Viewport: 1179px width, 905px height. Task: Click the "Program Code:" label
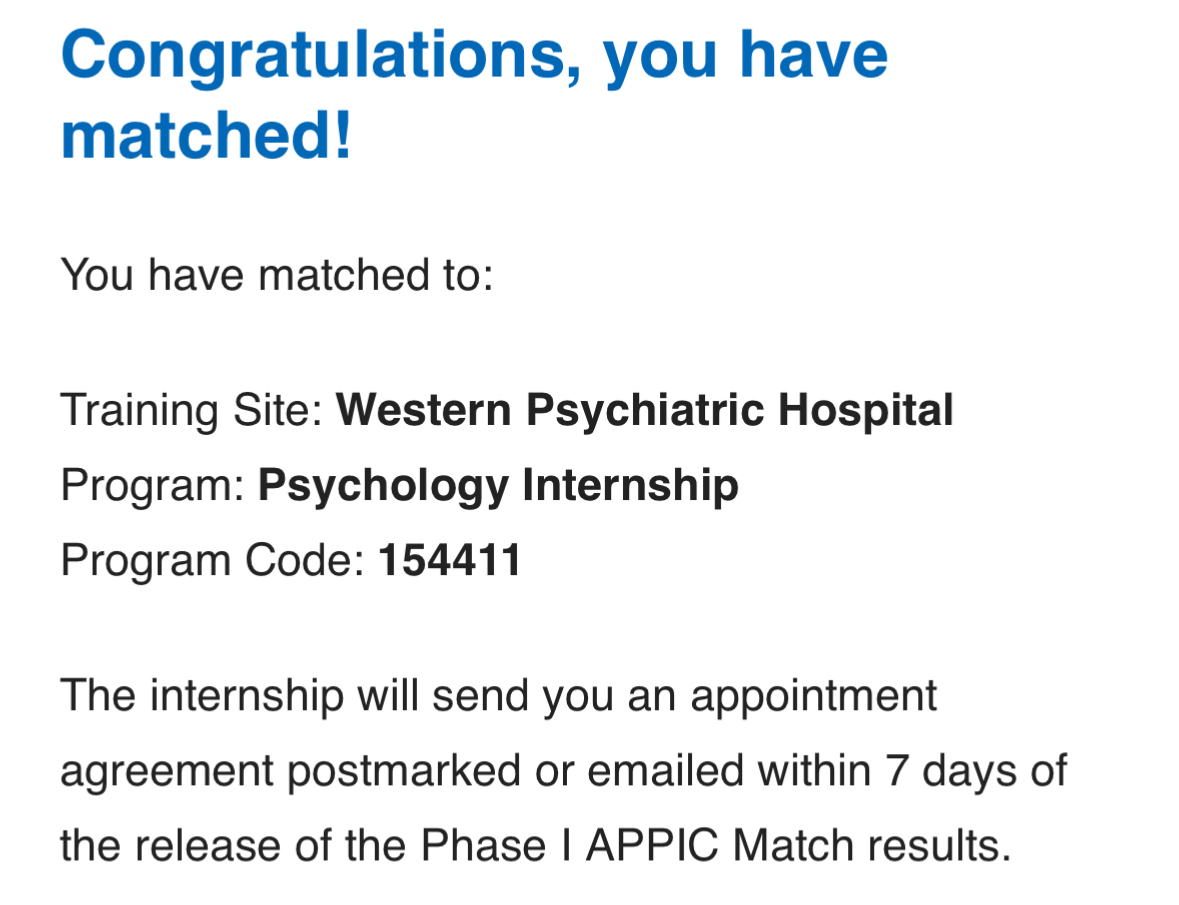(x=211, y=561)
